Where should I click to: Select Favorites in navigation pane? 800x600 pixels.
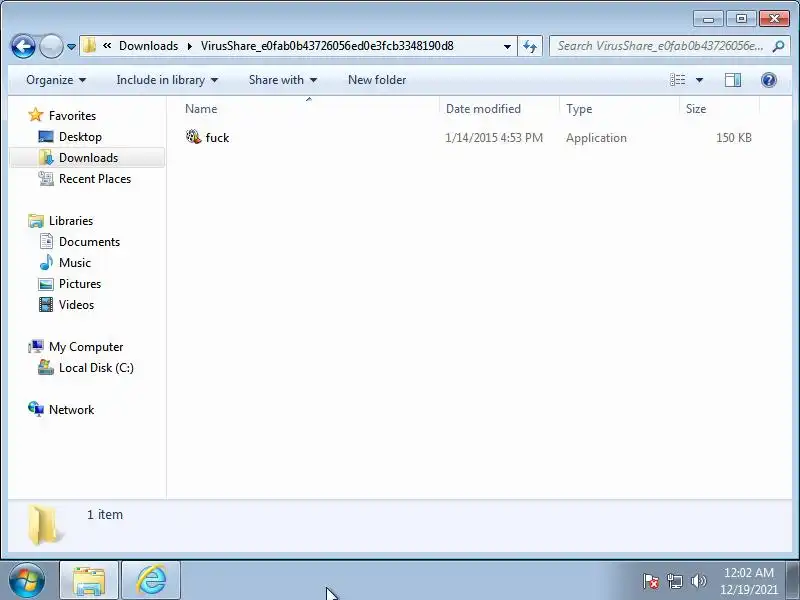(x=72, y=116)
